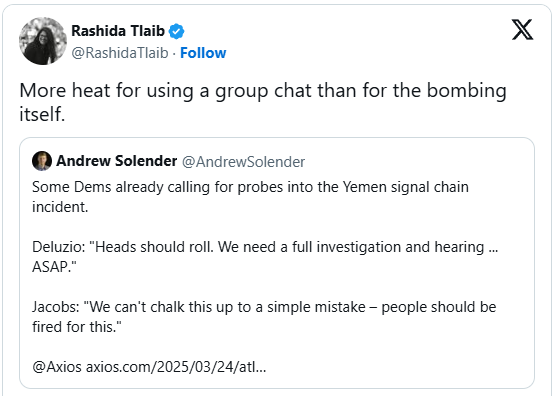The image size is (556, 396).
Task: Open quoted tweet's first paragraph about probes
Action: click(x=250, y=197)
